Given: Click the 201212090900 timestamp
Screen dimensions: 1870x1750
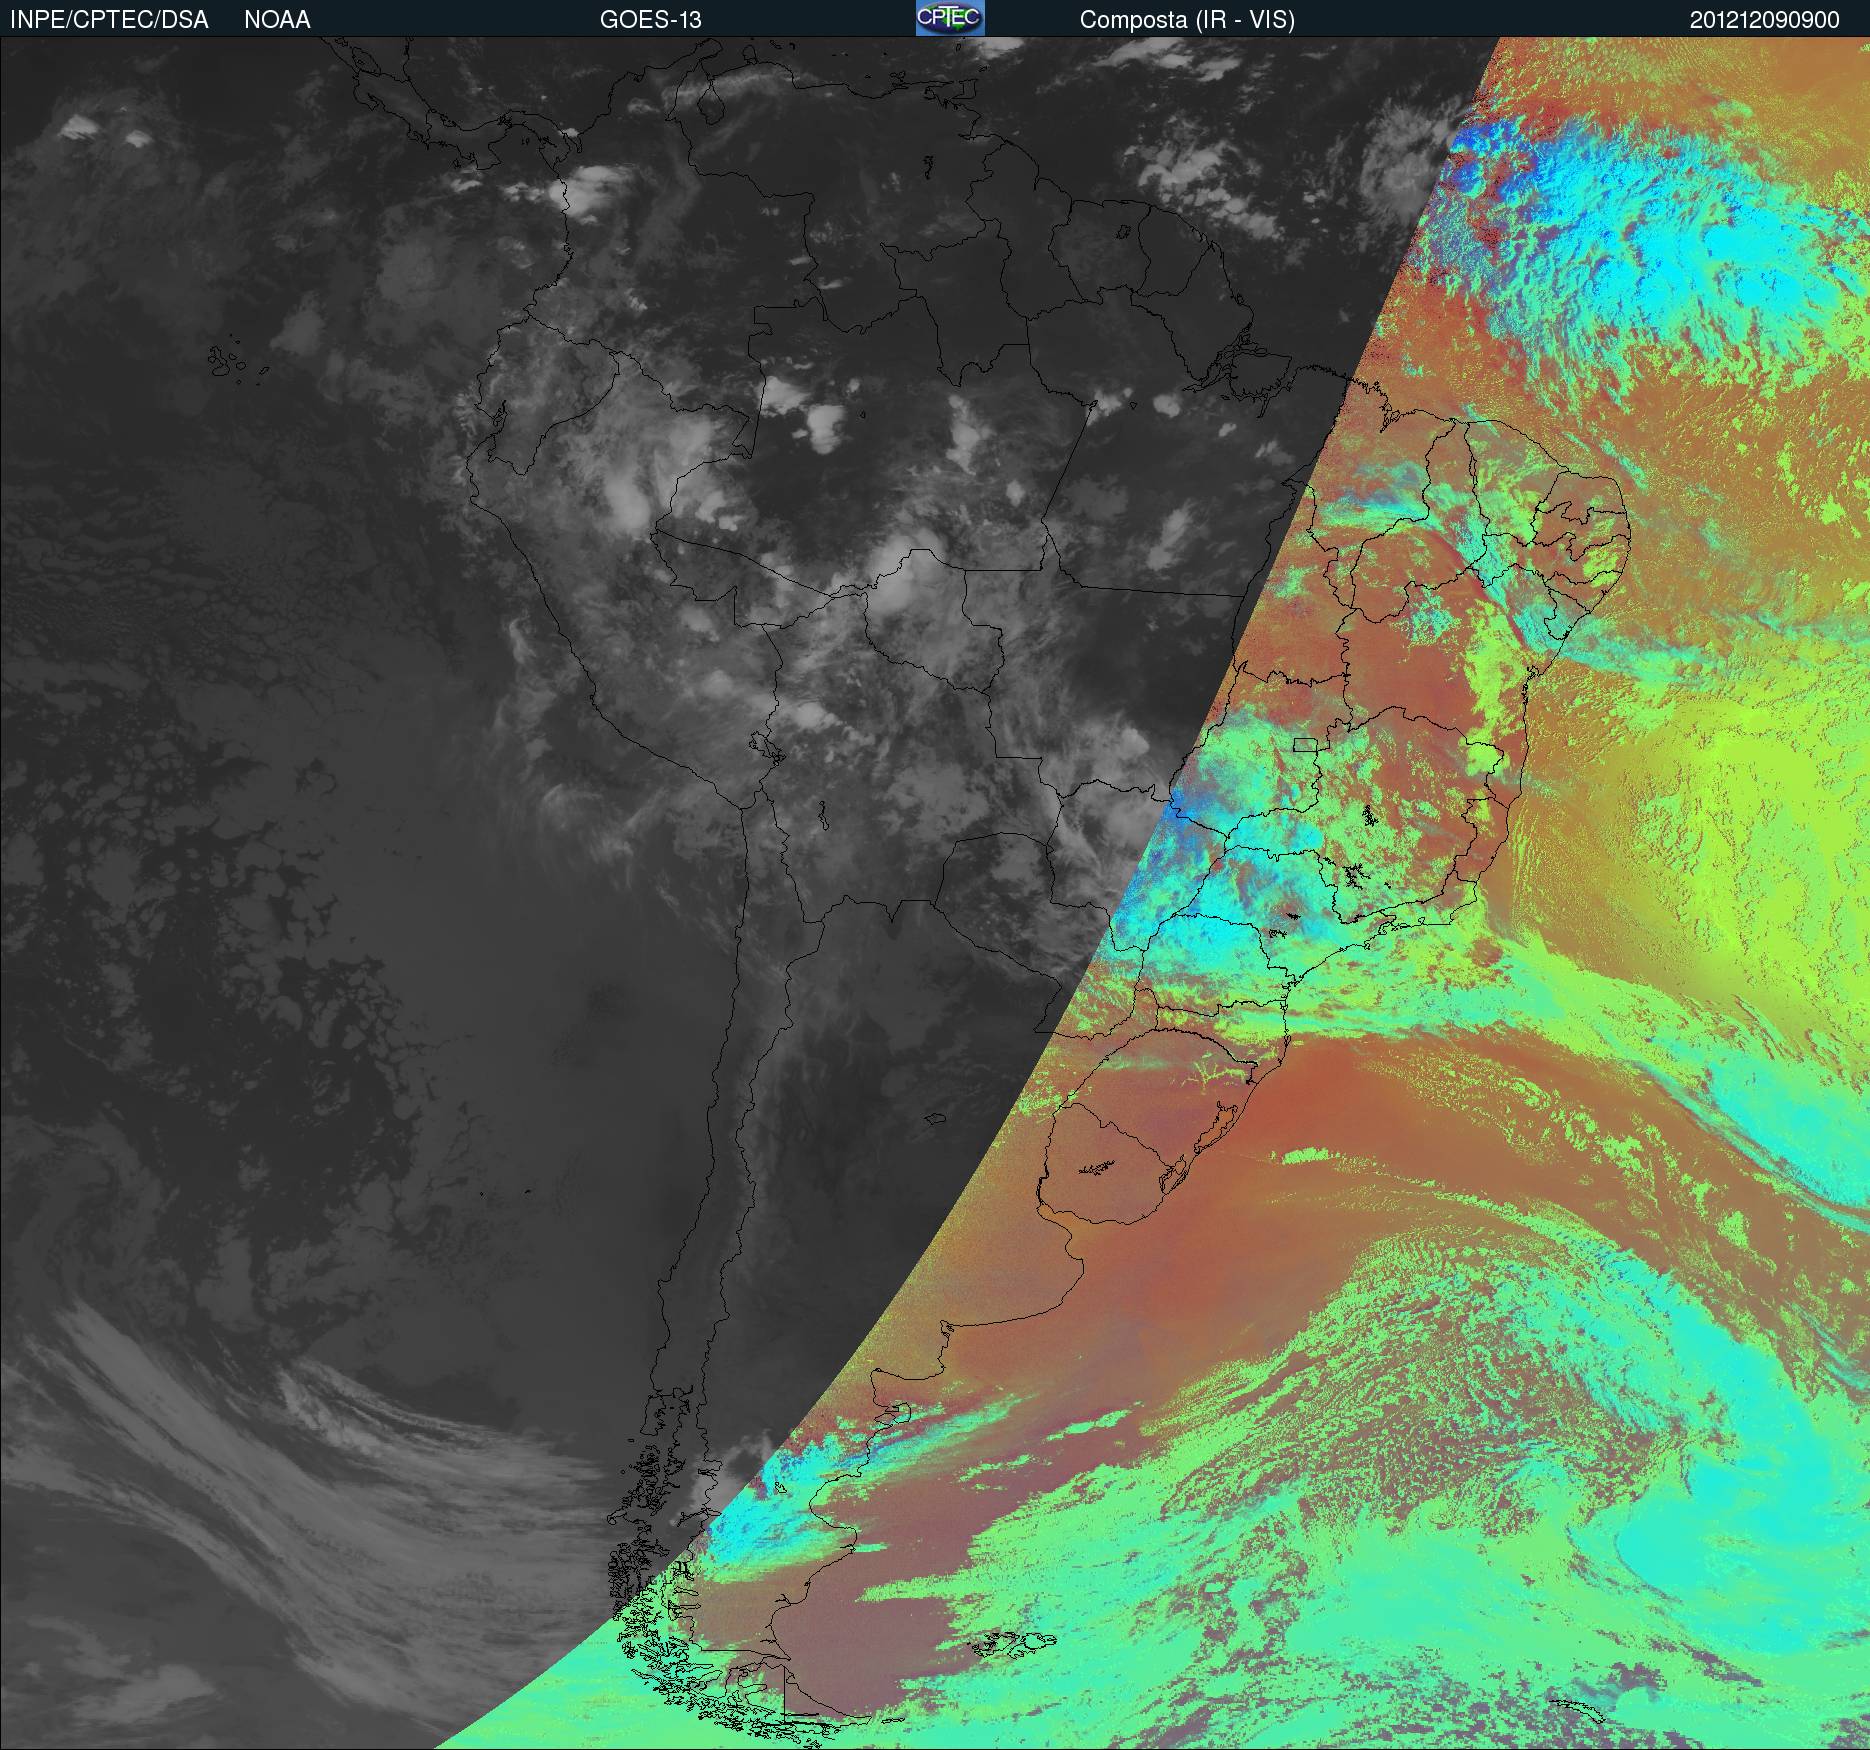Looking at the screenshot, I should click(x=1765, y=20).
